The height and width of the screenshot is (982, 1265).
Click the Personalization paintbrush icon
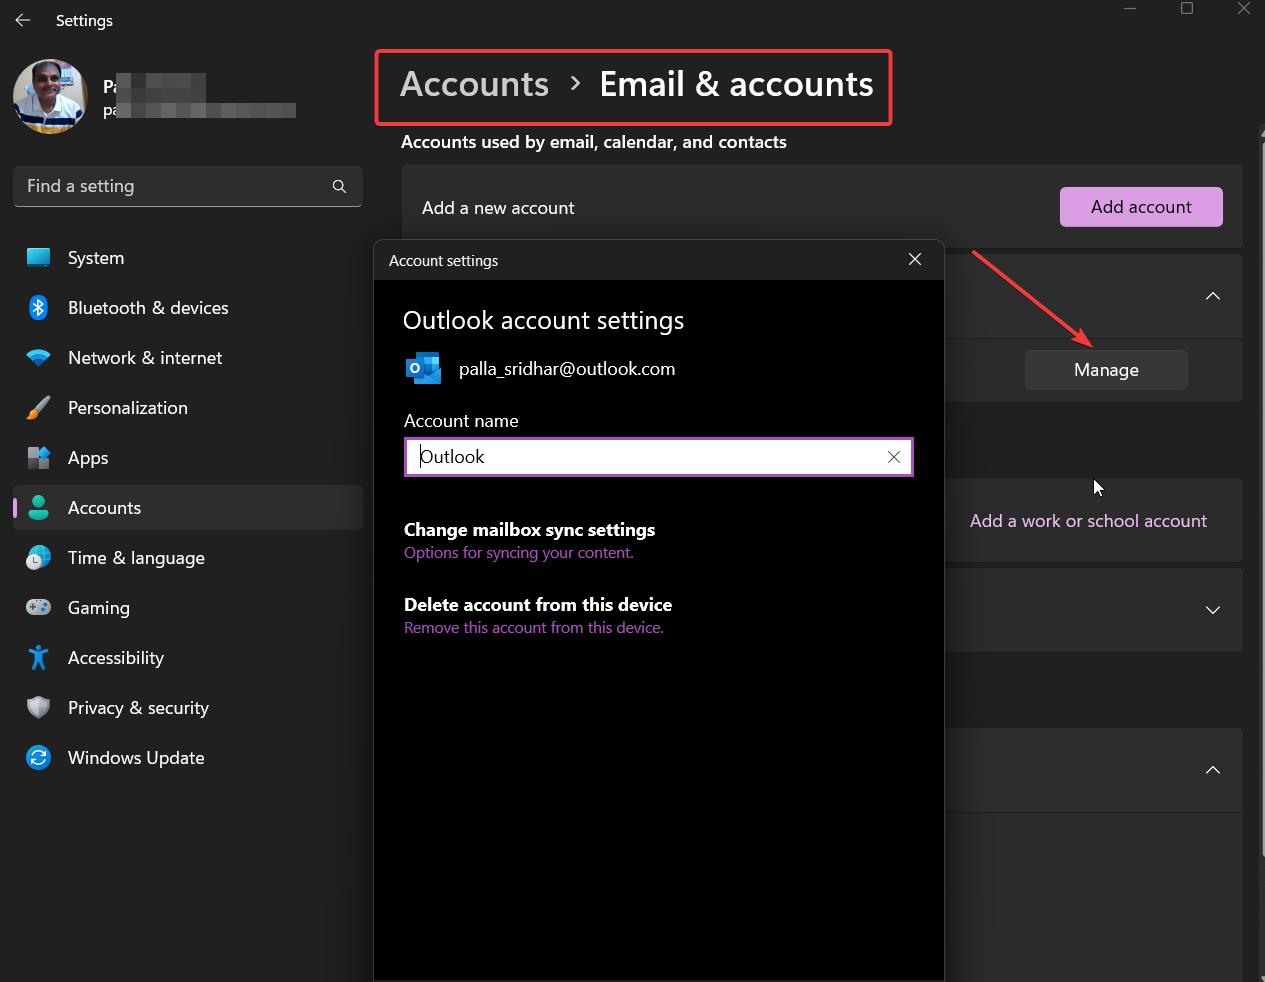pyautogui.click(x=38, y=408)
